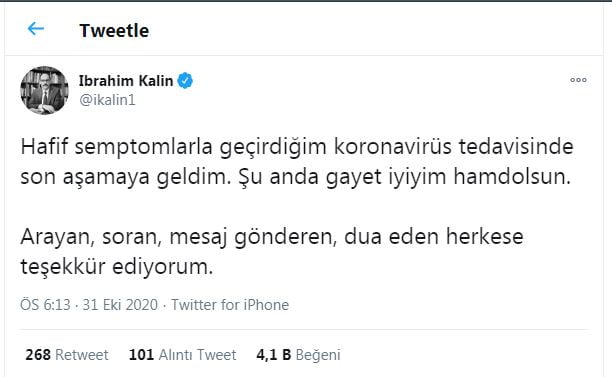View the 268 Retweet list
This screenshot has height=377, width=612.
coord(67,355)
